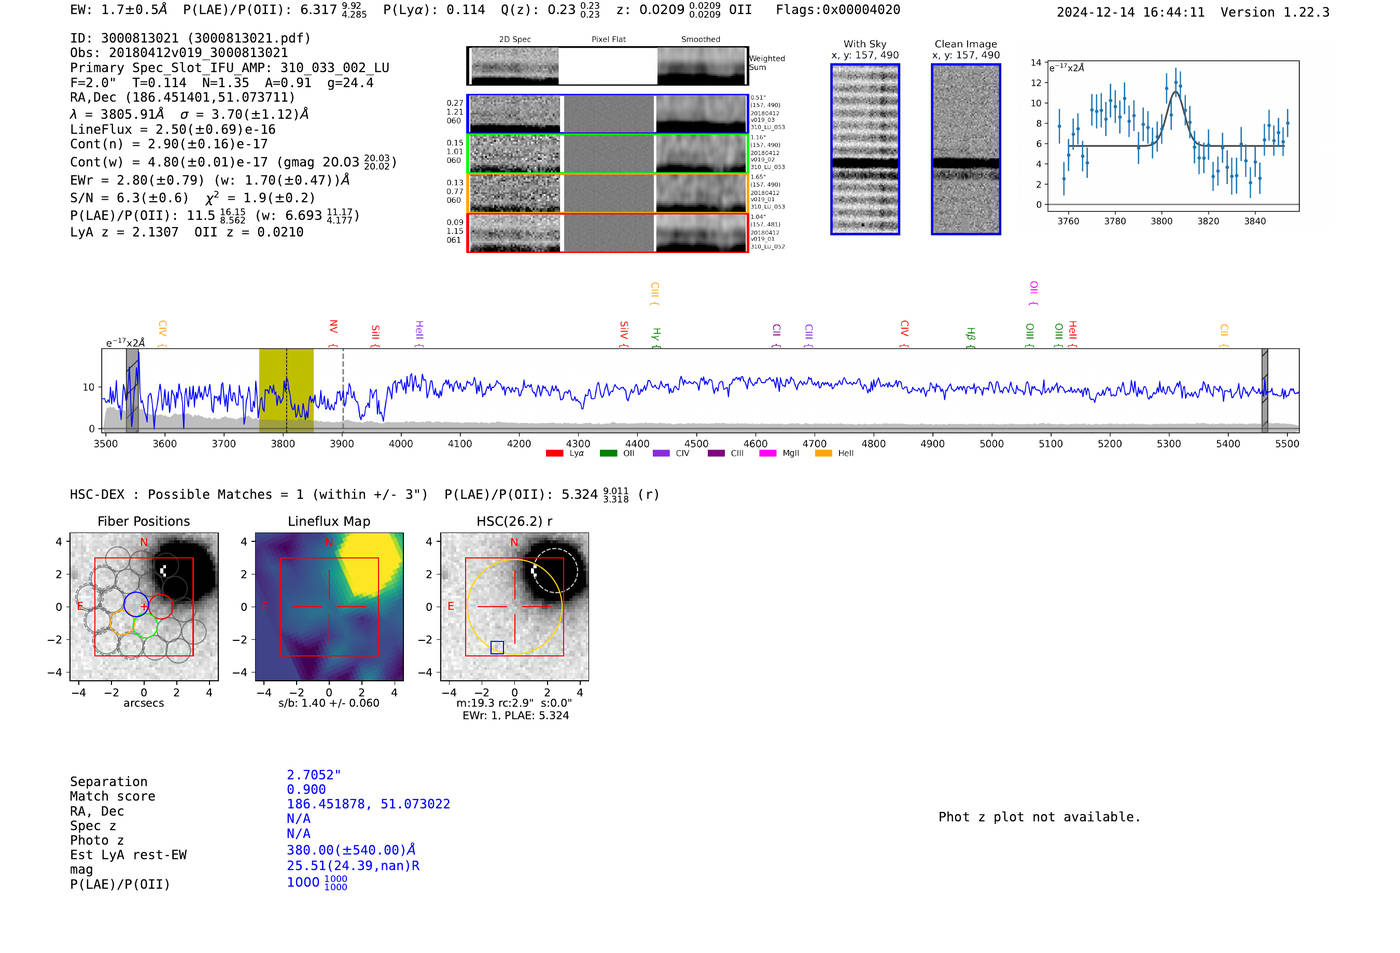Click the blue match RA, Dec coordinates value
This screenshot has width=1400, height=953.
point(368,804)
